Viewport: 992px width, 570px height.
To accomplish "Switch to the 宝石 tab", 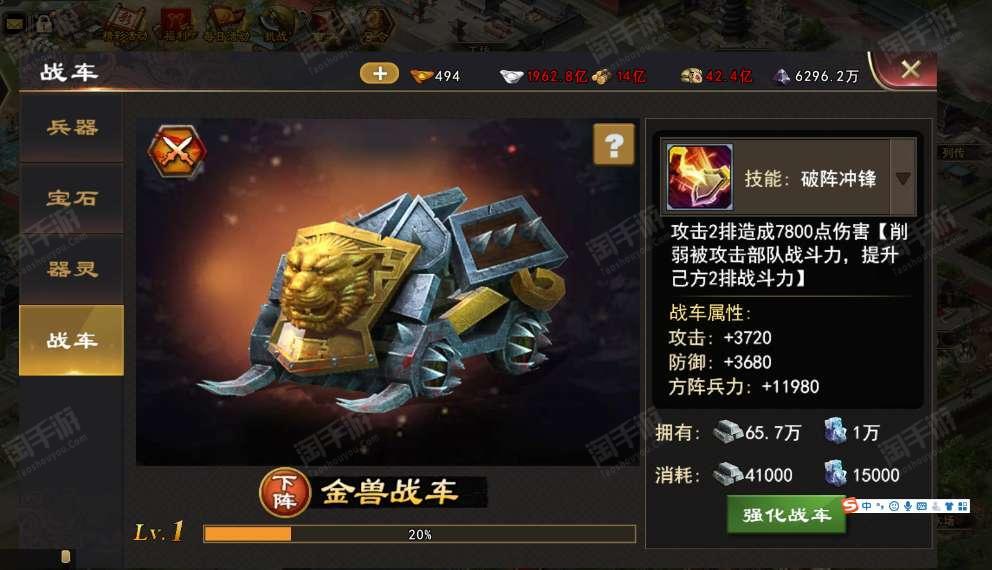I will point(71,199).
